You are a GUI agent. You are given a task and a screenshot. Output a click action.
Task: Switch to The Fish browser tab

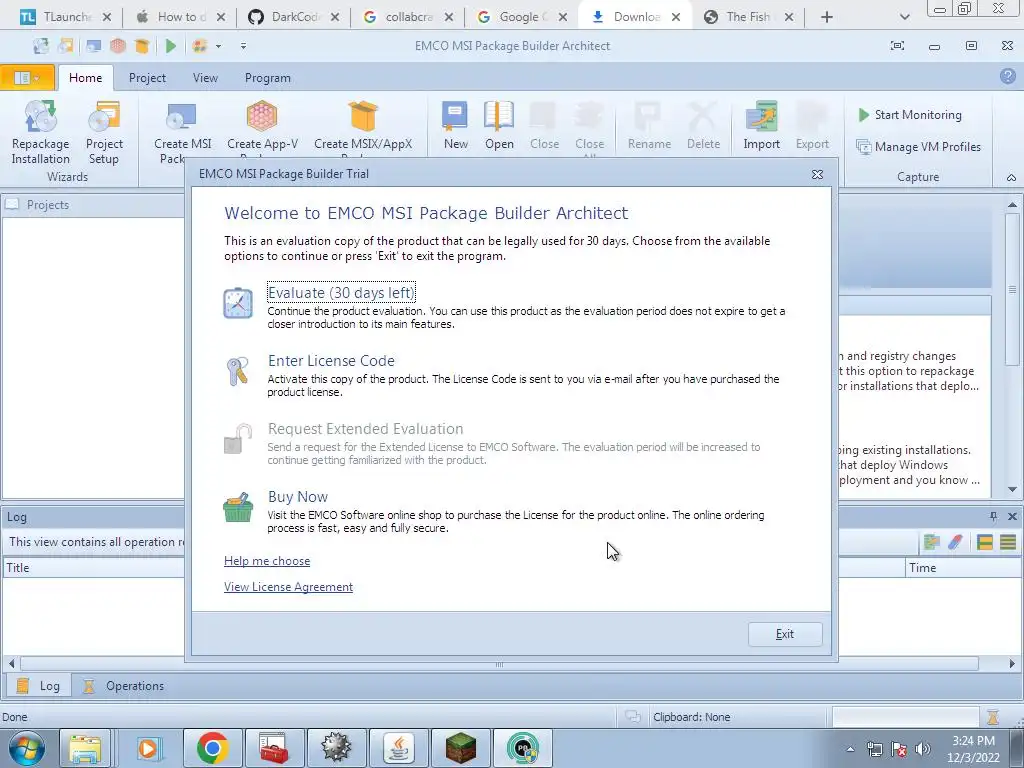[x=749, y=17]
